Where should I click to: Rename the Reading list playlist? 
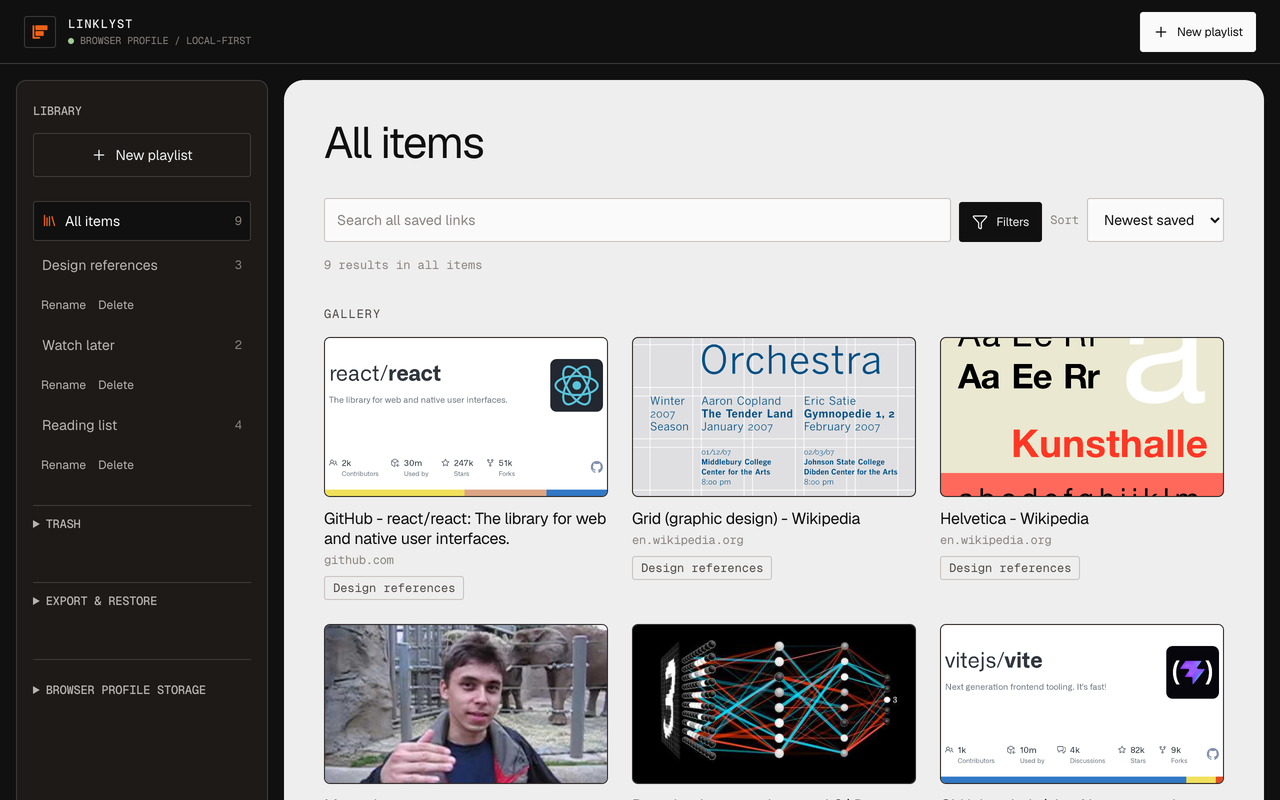pos(64,465)
